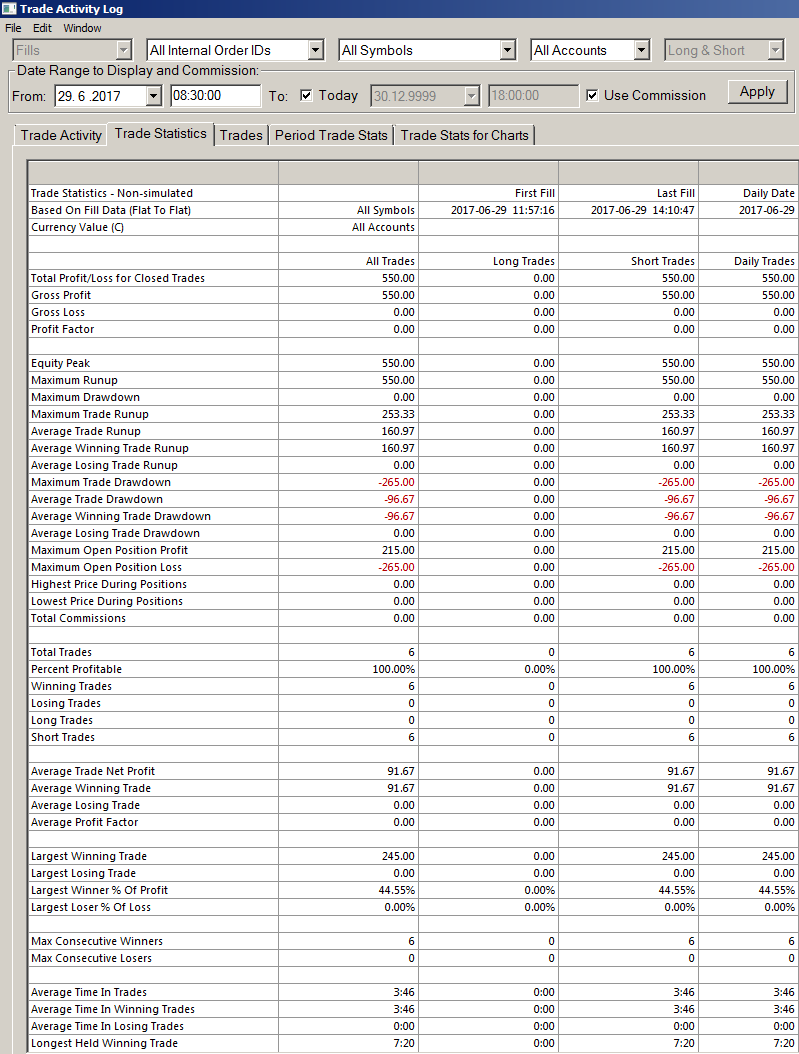Click the 'Maximum Drawdown' row label
The image size is (799, 1054).
pyautogui.click(x=85, y=397)
